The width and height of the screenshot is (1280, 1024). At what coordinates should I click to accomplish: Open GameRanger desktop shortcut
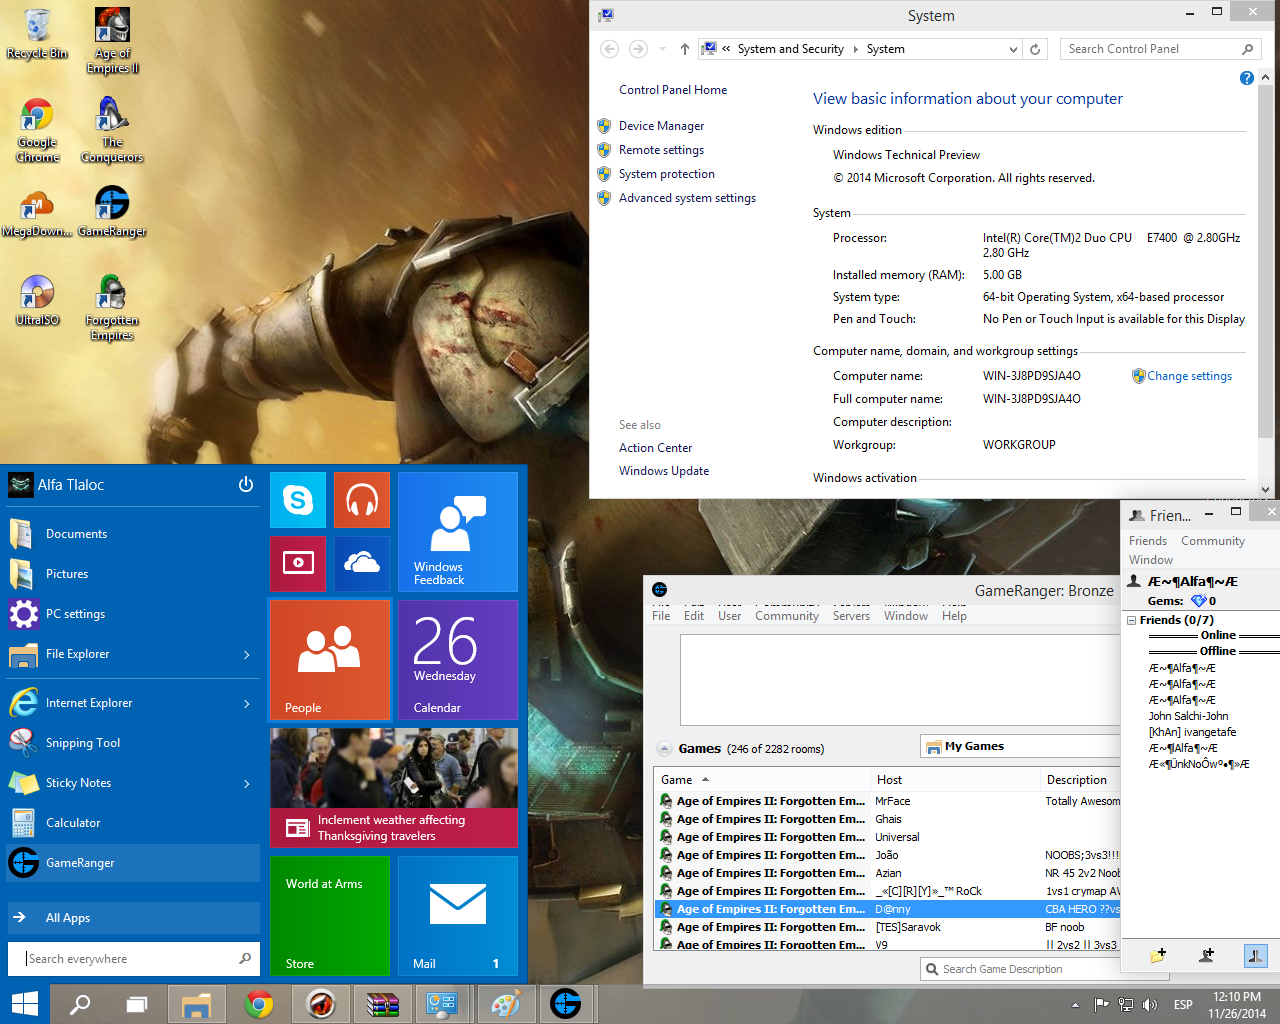pos(112,212)
